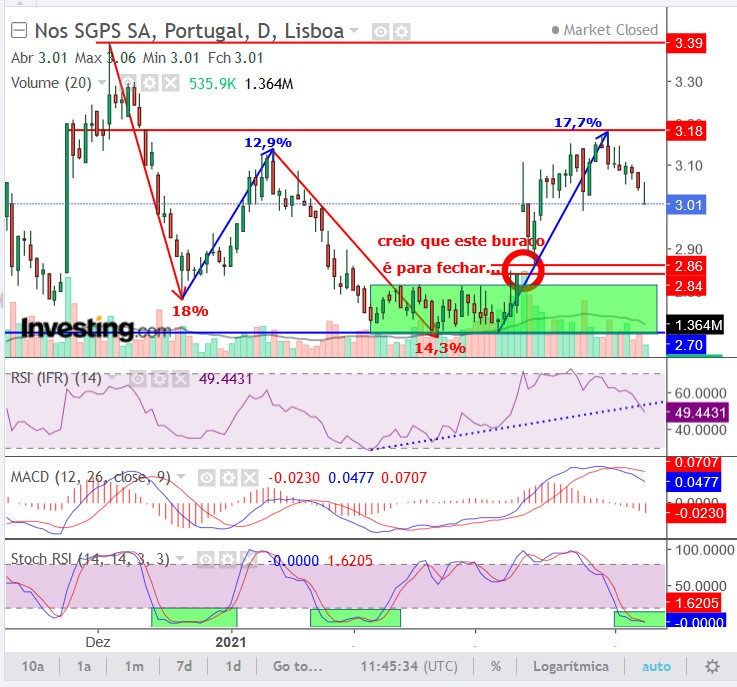The width and height of the screenshot is (737, 687).
Task: Toggle Stoch RSI visibility eye icon
Action: point(206,560)
